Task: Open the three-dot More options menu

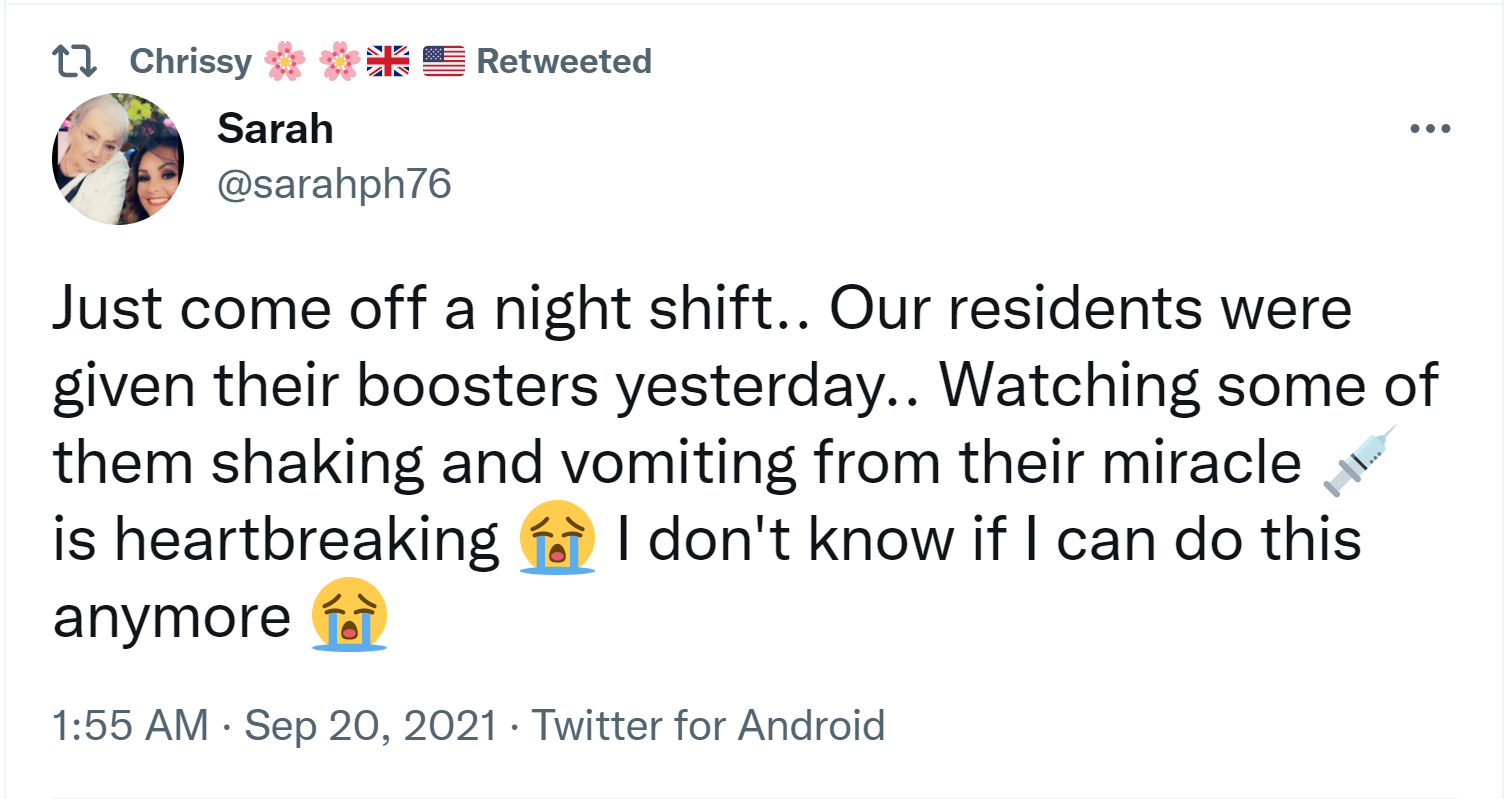Action: pos(1429,129)
